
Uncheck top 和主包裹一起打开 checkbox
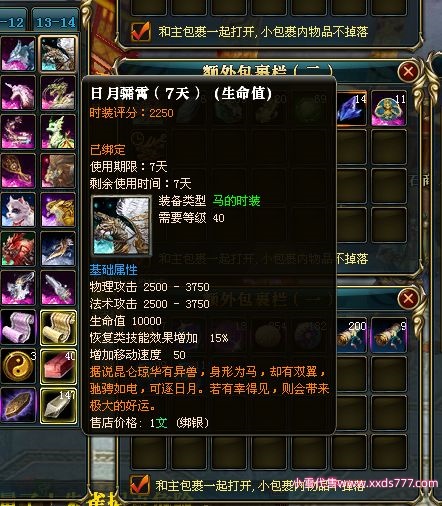(x=140, y=31)
